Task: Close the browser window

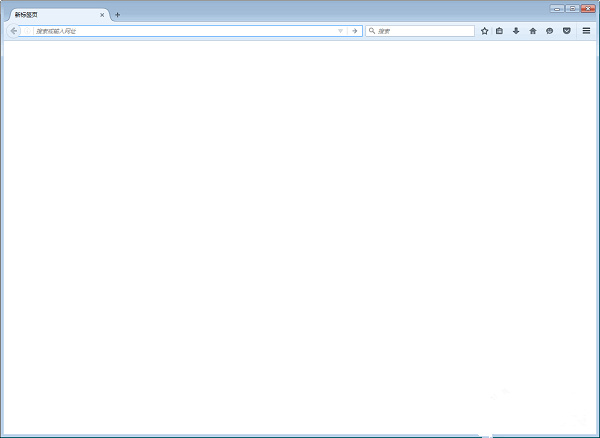Action: click(x=588, y=8)
